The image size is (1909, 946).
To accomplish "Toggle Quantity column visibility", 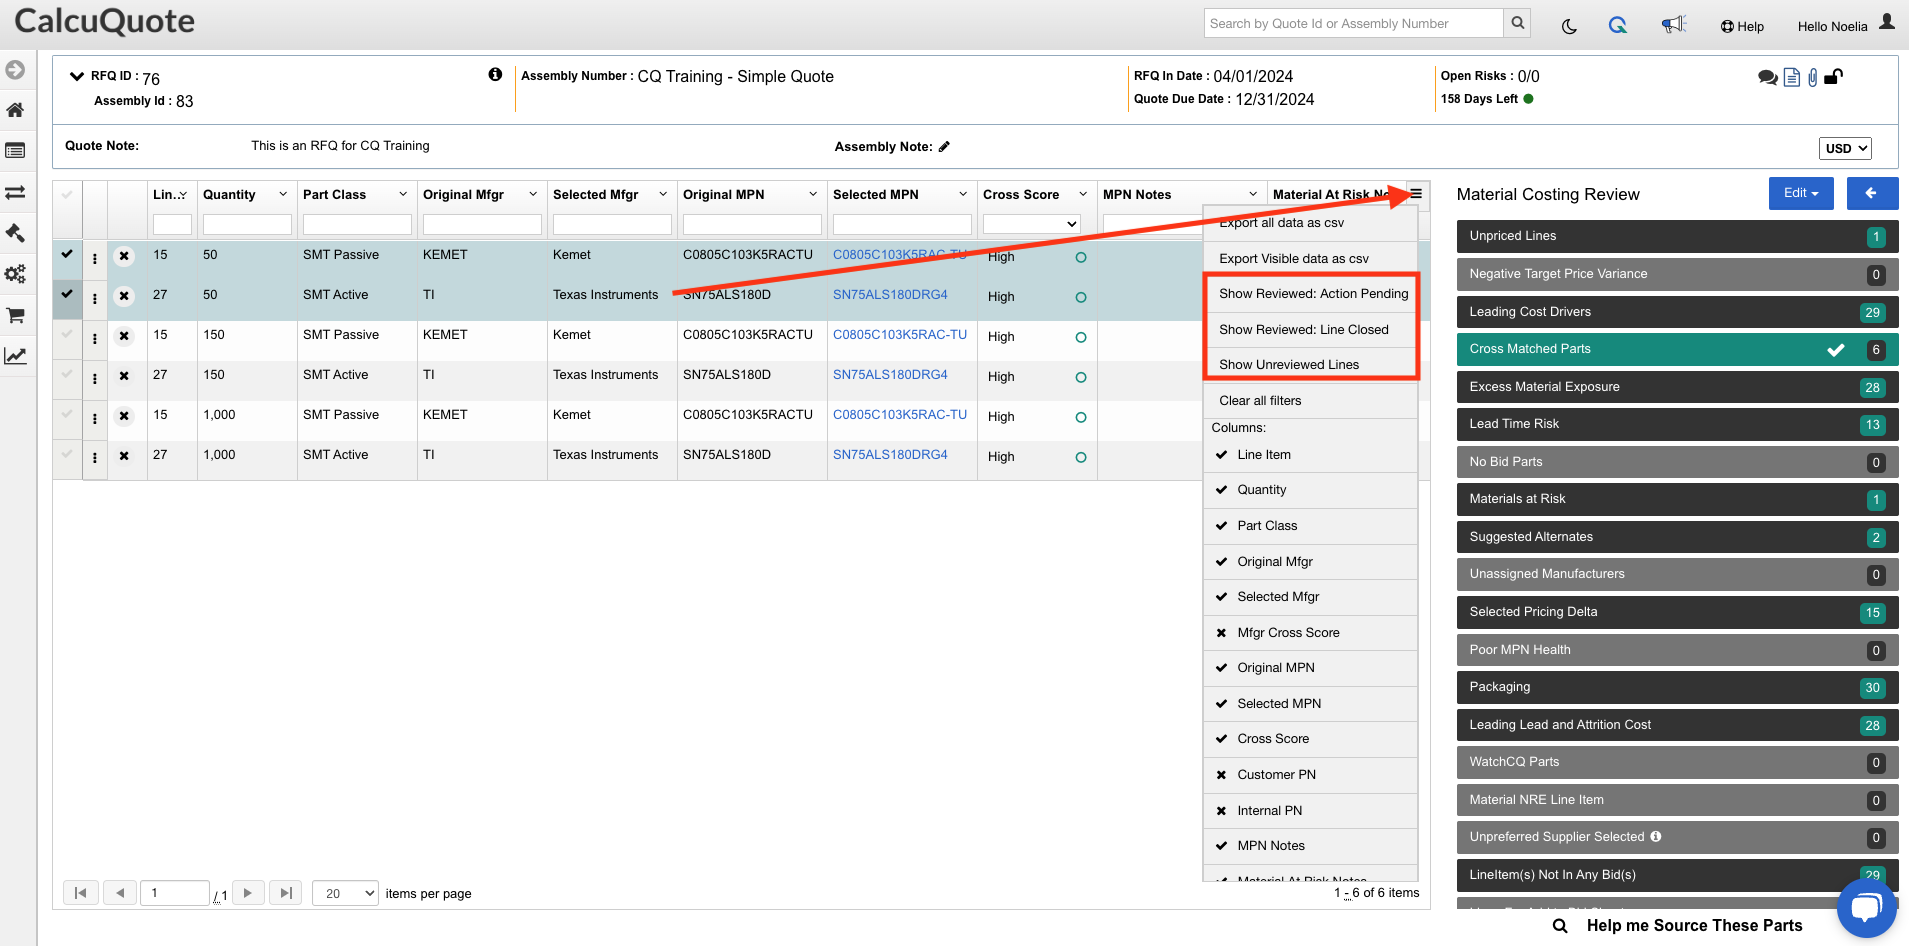I will pos(1310,490).
